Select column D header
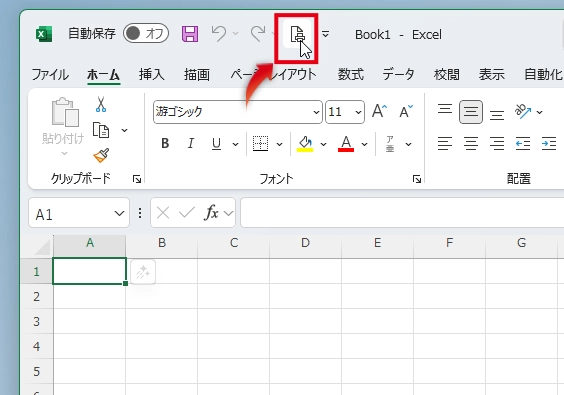Screen dimensions: 564x395 (305, 244)
